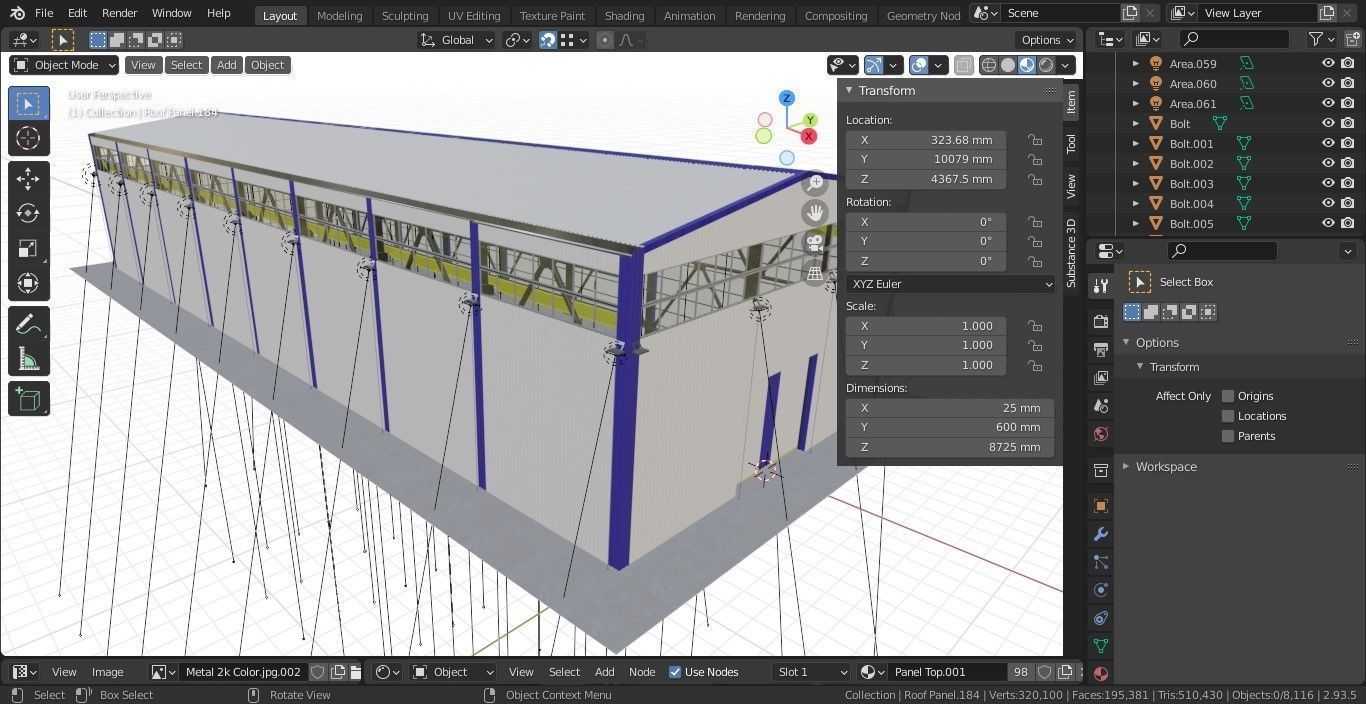Hide Bolt.002 using its eye toggle
The width and height of the screenshot is (1366, 704).
tap(1328, 163)
